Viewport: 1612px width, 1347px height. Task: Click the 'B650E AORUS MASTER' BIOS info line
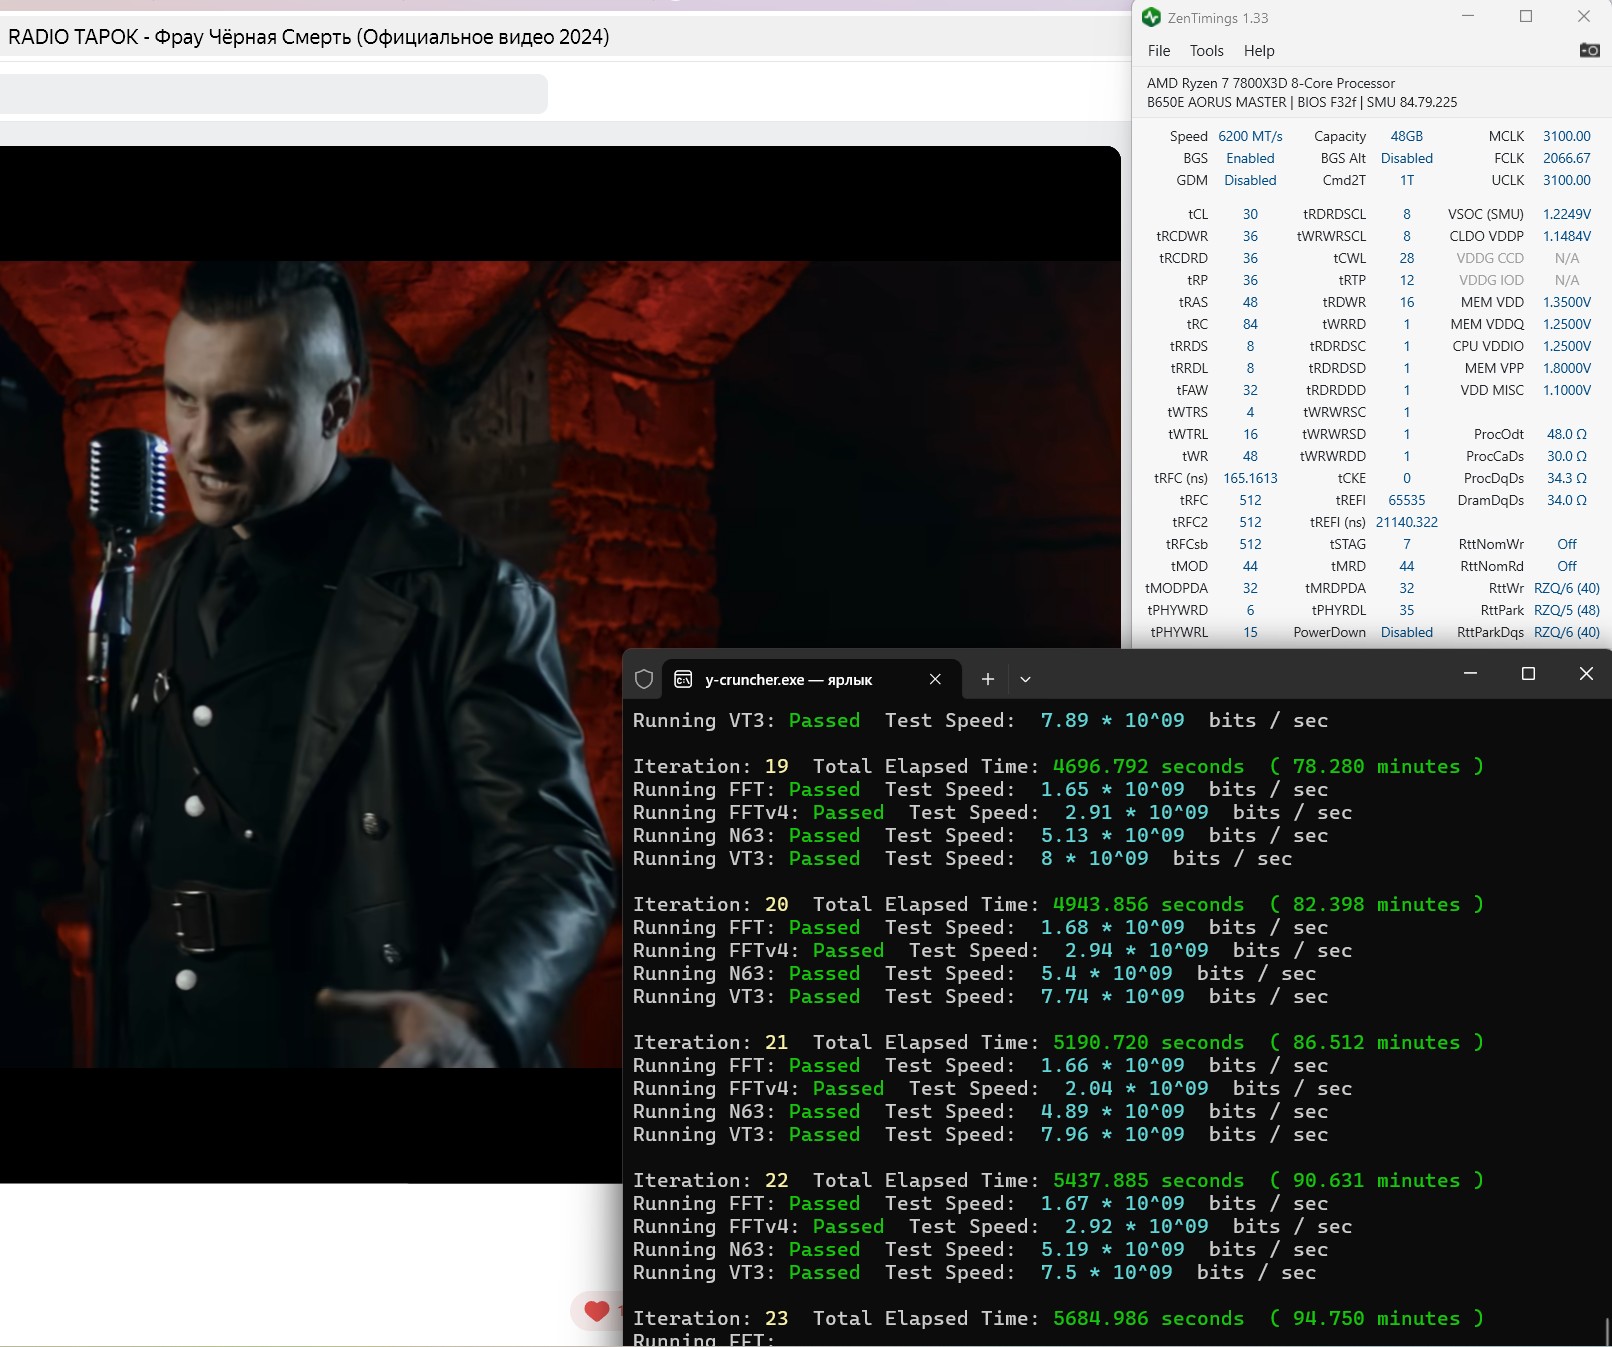click(1302, 102)
